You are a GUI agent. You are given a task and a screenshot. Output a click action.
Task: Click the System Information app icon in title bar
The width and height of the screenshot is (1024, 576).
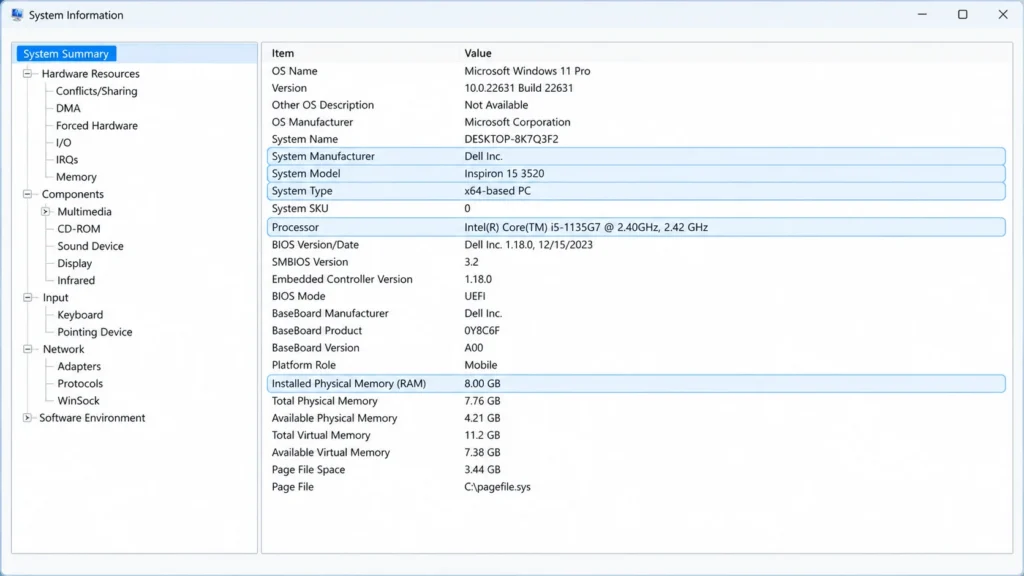[x=17, y=14]
